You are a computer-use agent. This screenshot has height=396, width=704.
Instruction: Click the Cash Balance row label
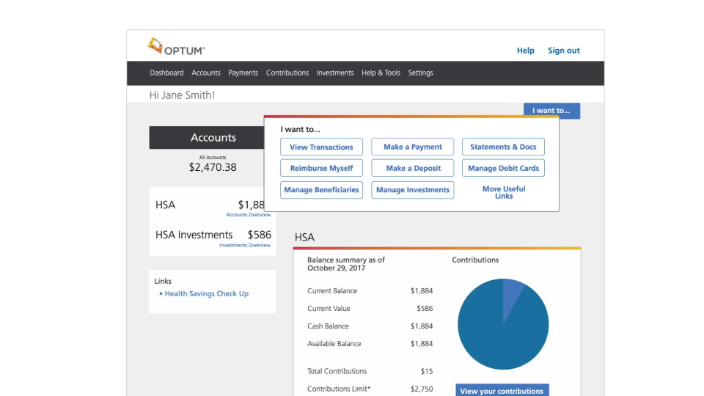pos(328,326)
